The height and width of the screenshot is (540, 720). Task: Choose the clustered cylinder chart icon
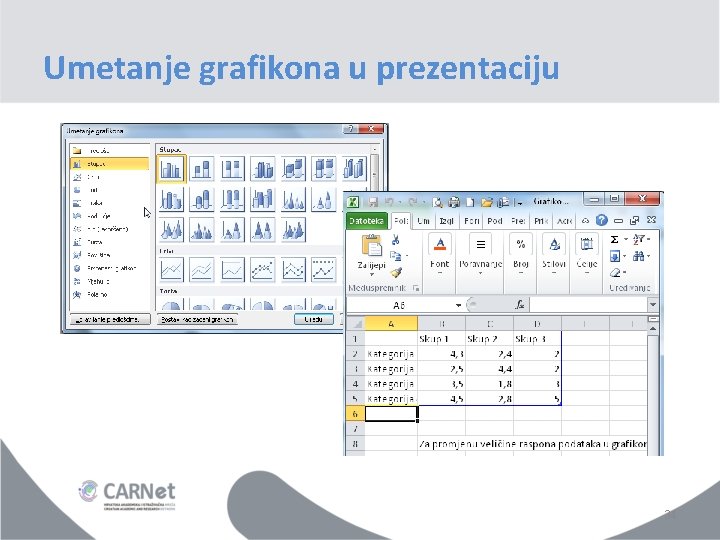click(171, 199)
